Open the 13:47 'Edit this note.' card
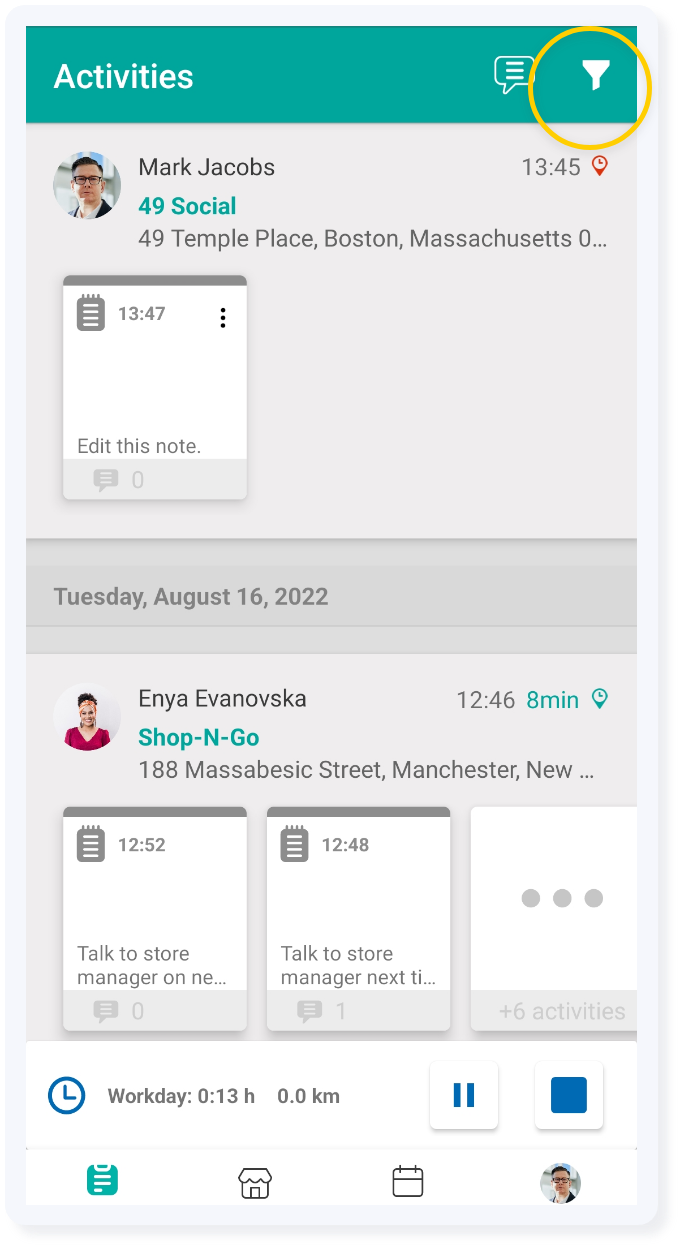Viewport: 683px width, 1250px height. (x=155, y=388)
